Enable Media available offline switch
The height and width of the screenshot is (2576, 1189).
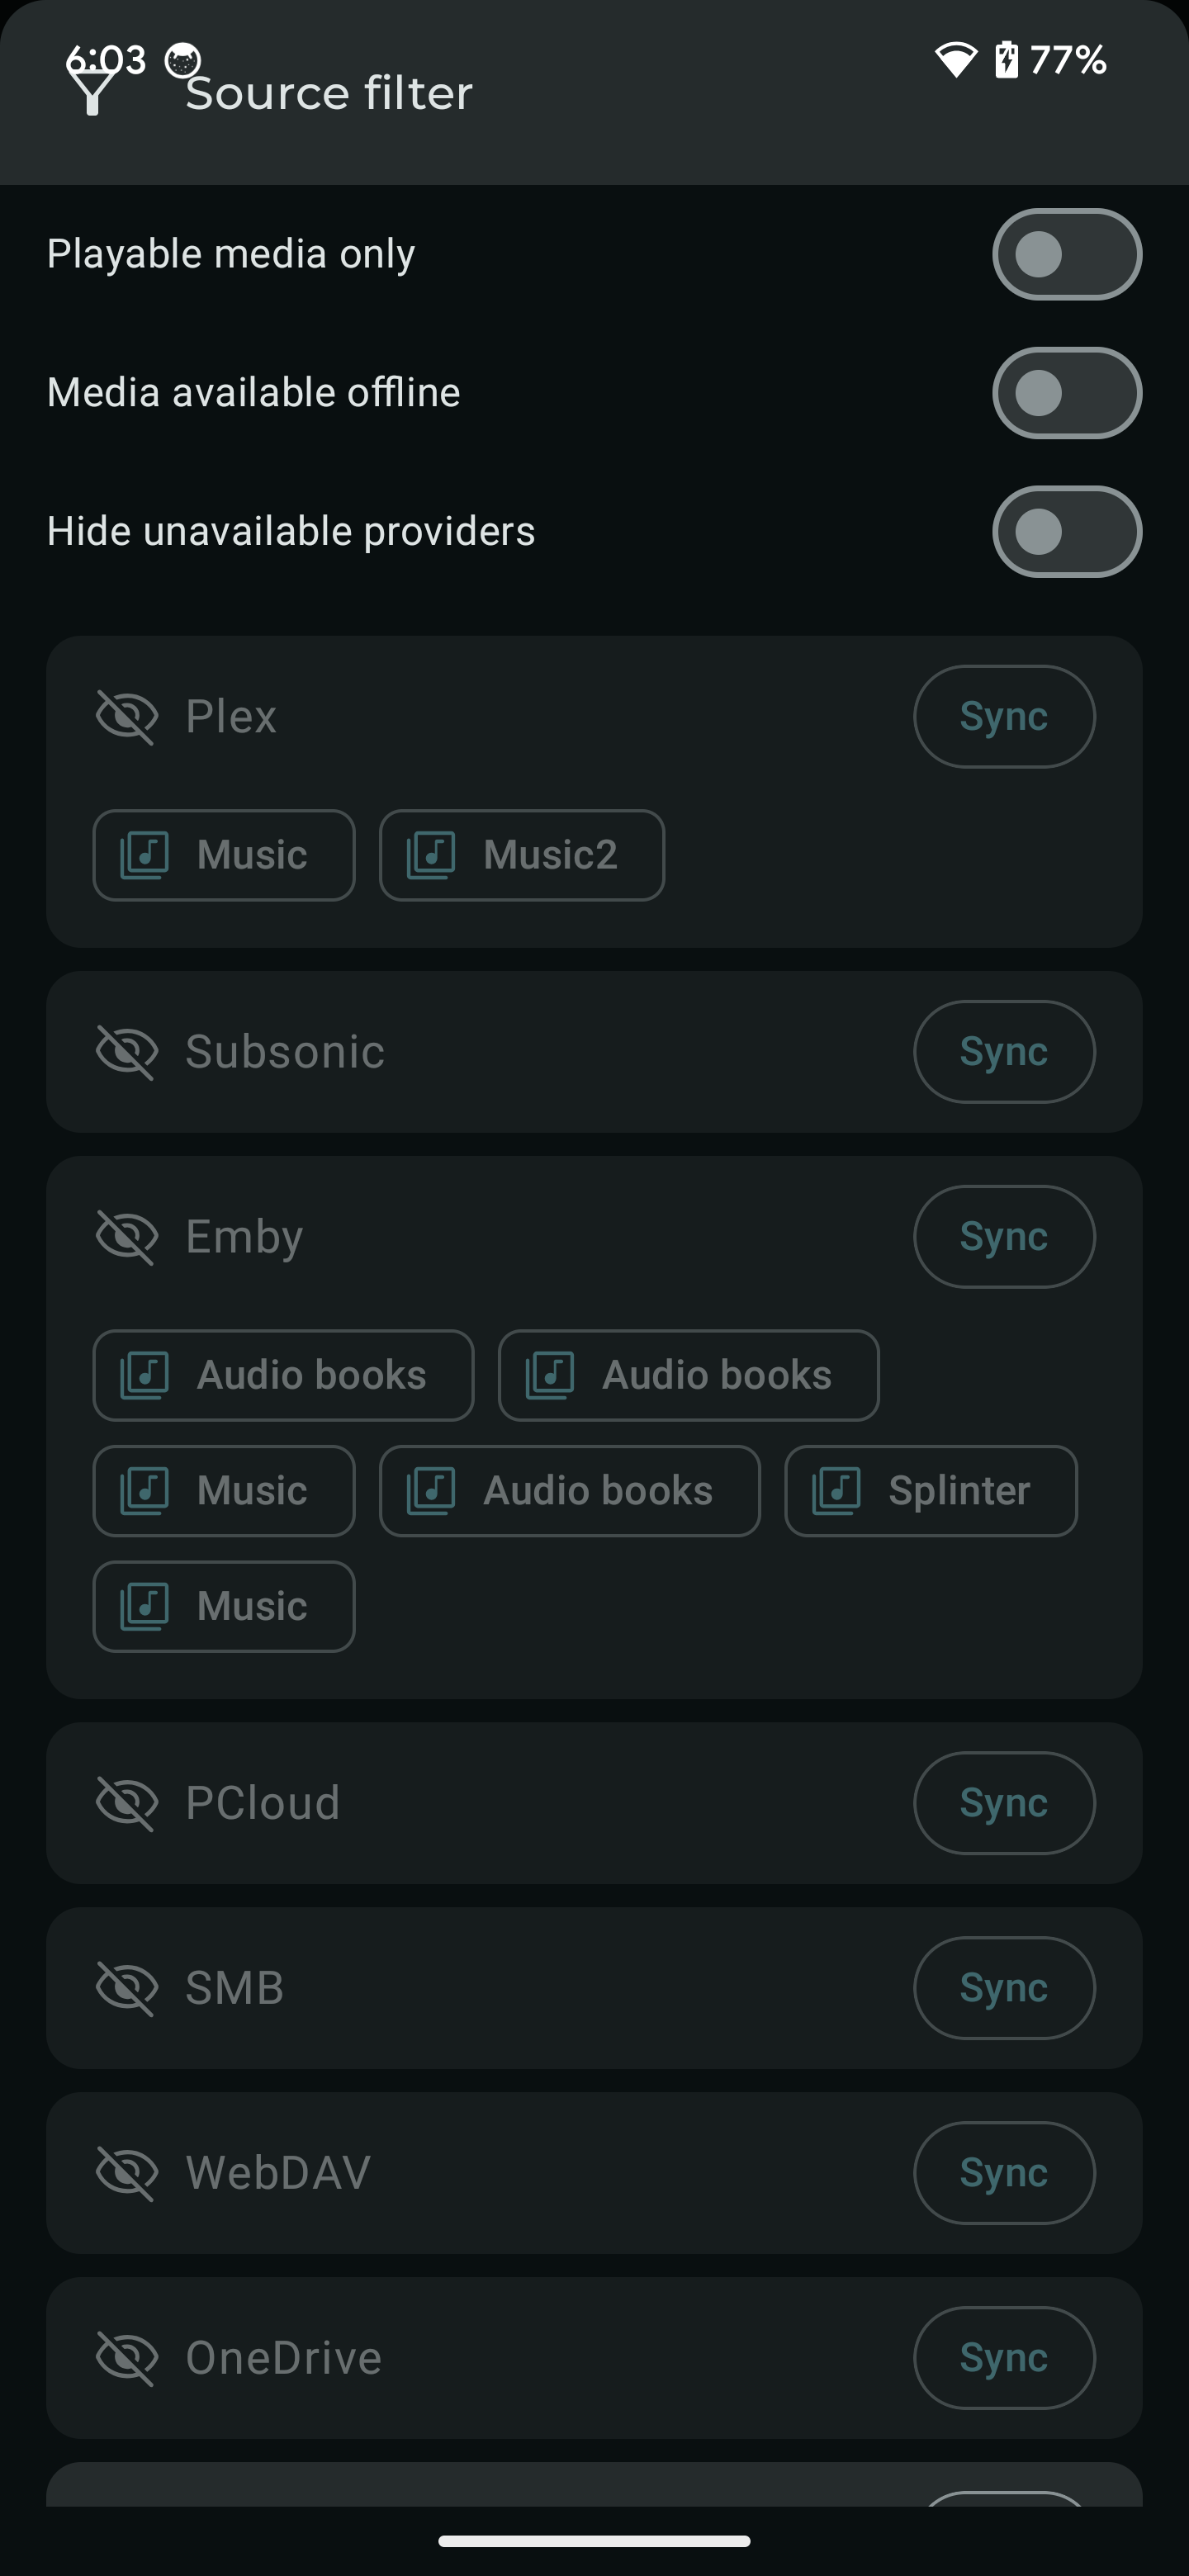[x=1066, y=393]
